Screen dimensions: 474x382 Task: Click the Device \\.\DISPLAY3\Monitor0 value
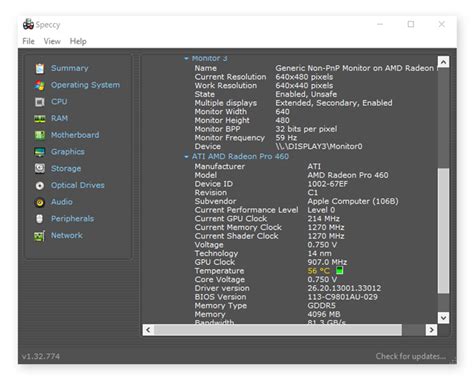point(319,146)
